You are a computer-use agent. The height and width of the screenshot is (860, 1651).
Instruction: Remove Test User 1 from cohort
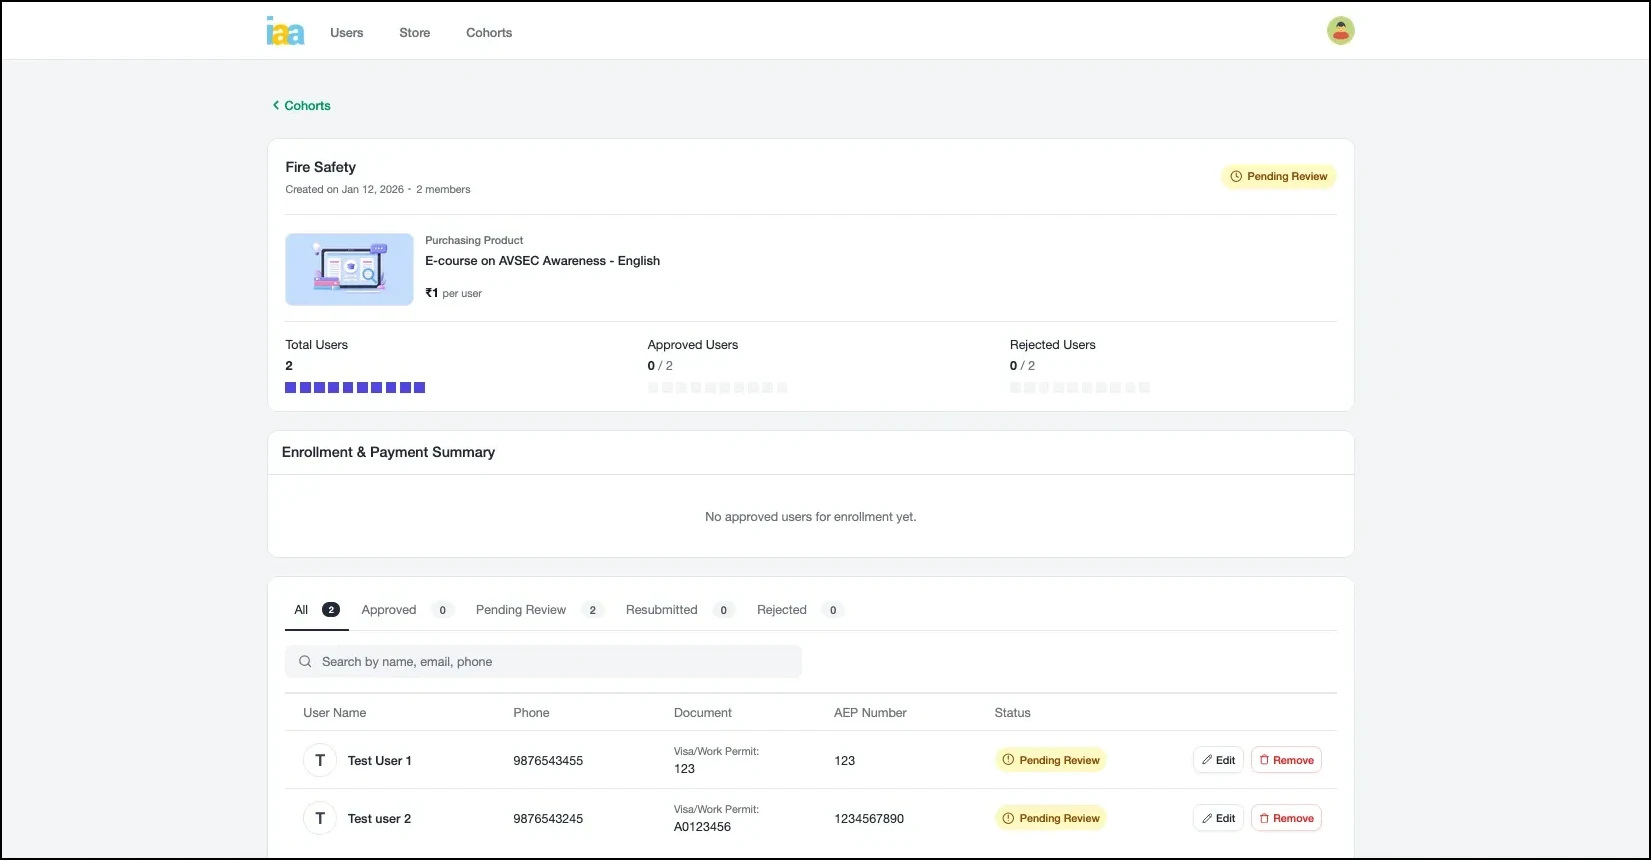tap(1286, 760)
